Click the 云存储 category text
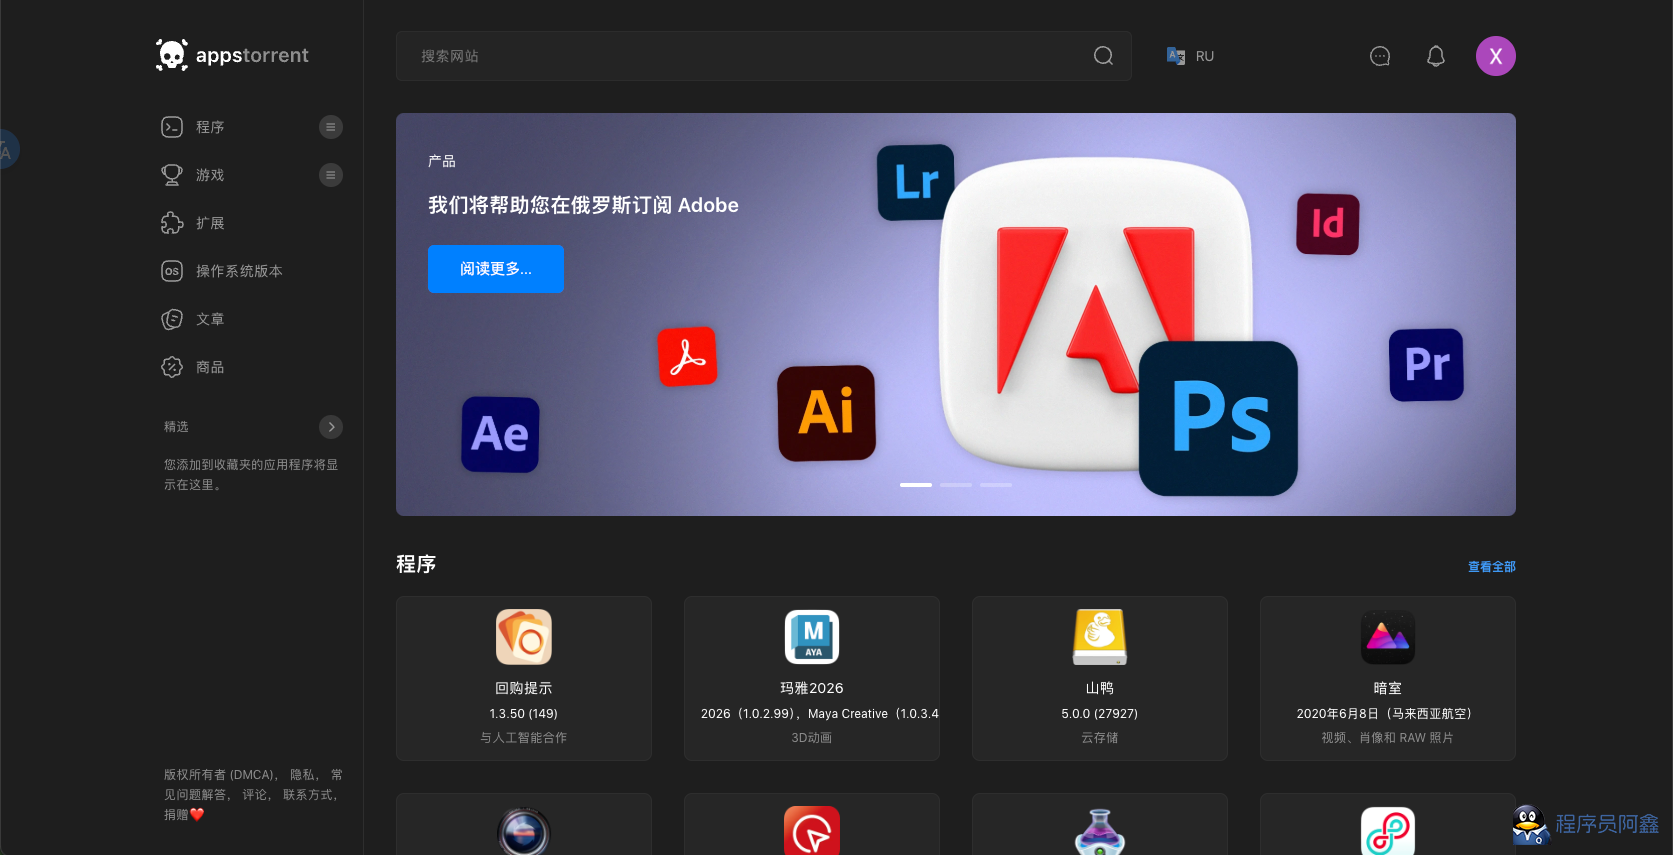 coord(1100,738)
